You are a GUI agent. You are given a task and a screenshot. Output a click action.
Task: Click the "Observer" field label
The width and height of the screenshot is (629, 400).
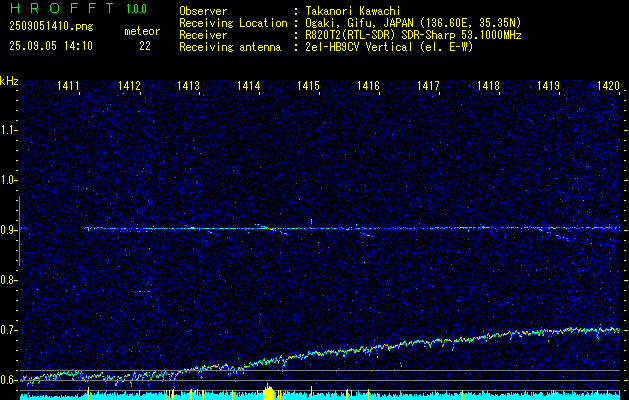click(203, 11)
